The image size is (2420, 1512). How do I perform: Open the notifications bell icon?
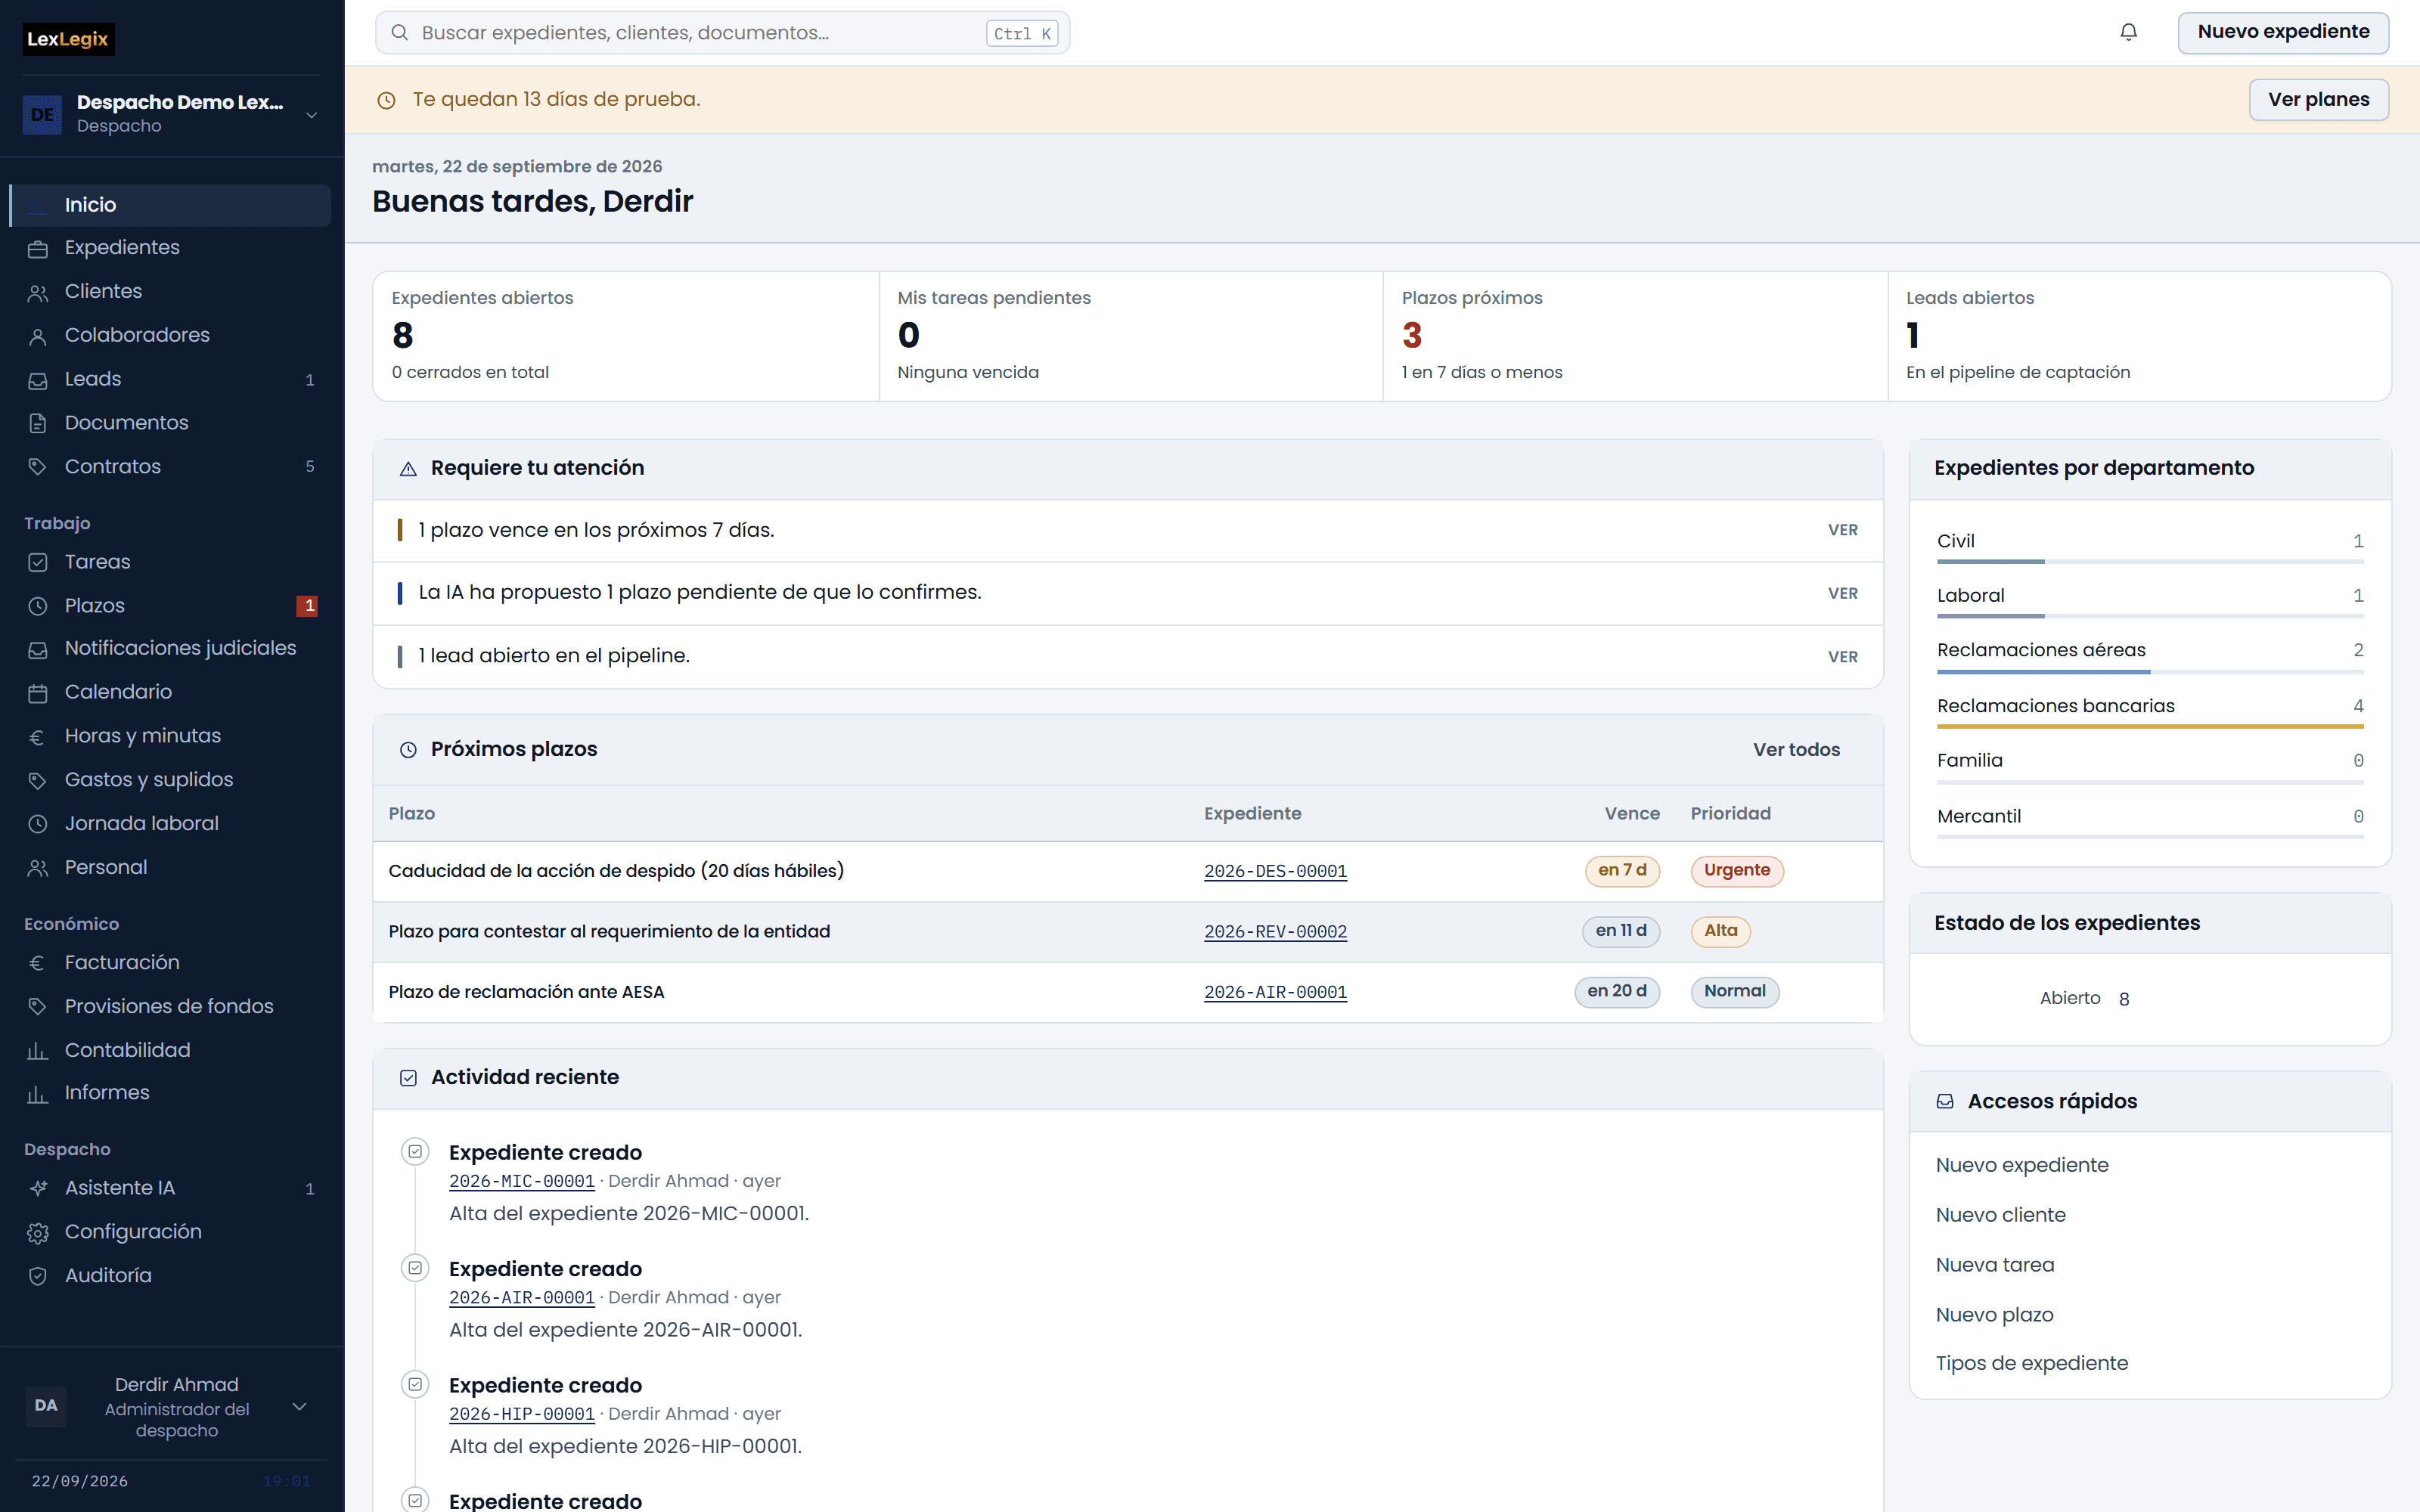coord(2128,32)
